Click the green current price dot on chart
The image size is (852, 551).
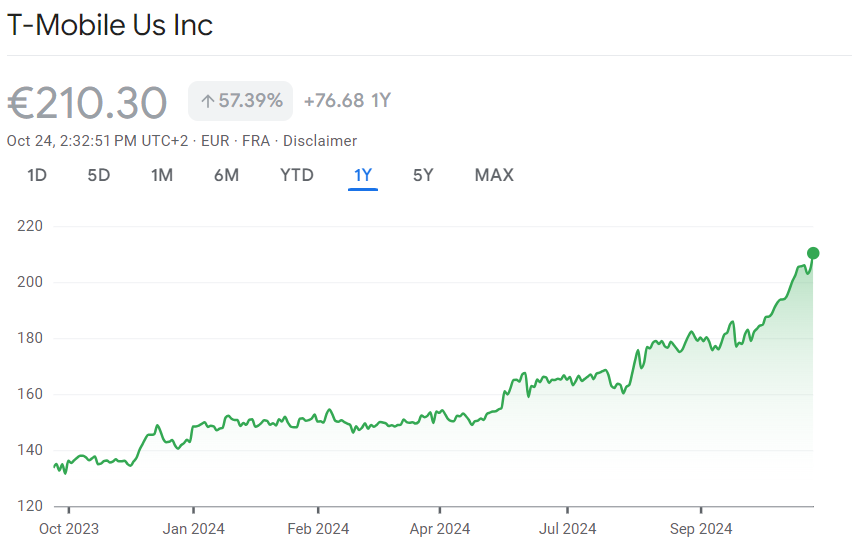tap(813, 253)
